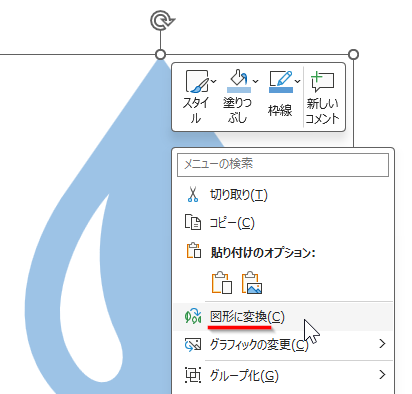Screen dimensions: 412x394
Task: Click the scissors cut icon
Action: (193, 194)
